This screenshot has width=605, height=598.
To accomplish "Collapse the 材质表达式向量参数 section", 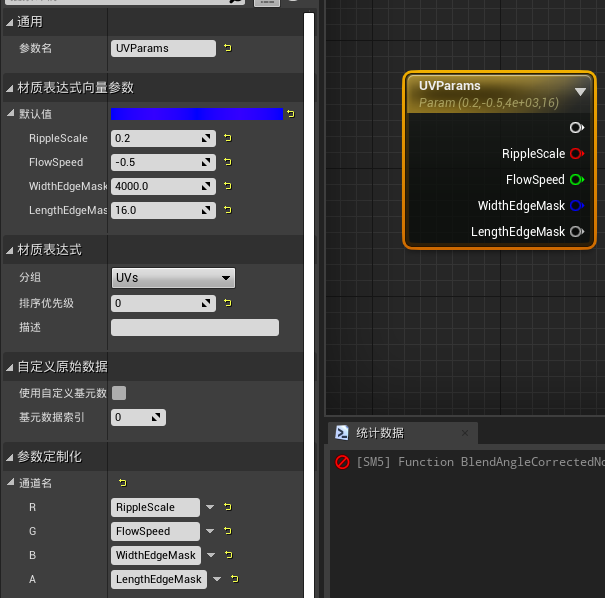I will [10, 89].
